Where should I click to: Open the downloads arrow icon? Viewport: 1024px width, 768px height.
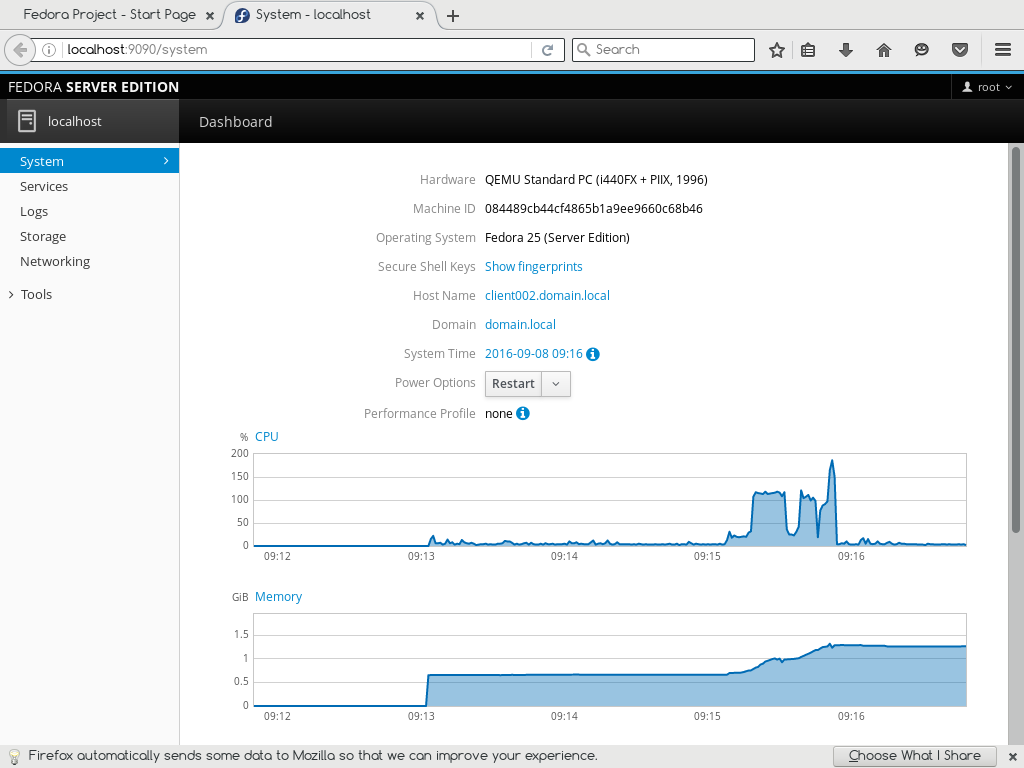pos(846,50)
